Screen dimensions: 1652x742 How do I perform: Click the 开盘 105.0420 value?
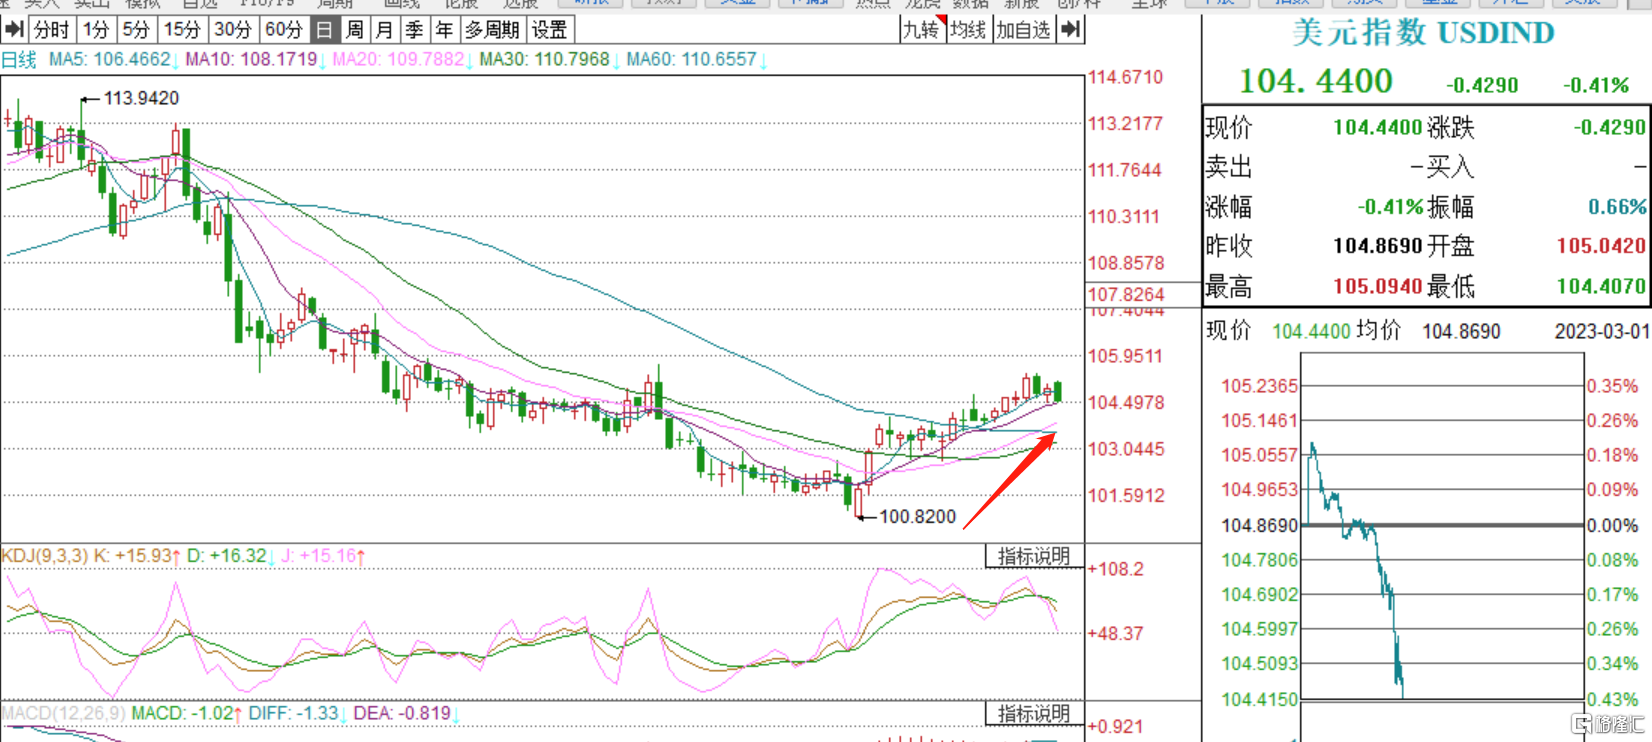point(1601,246)
